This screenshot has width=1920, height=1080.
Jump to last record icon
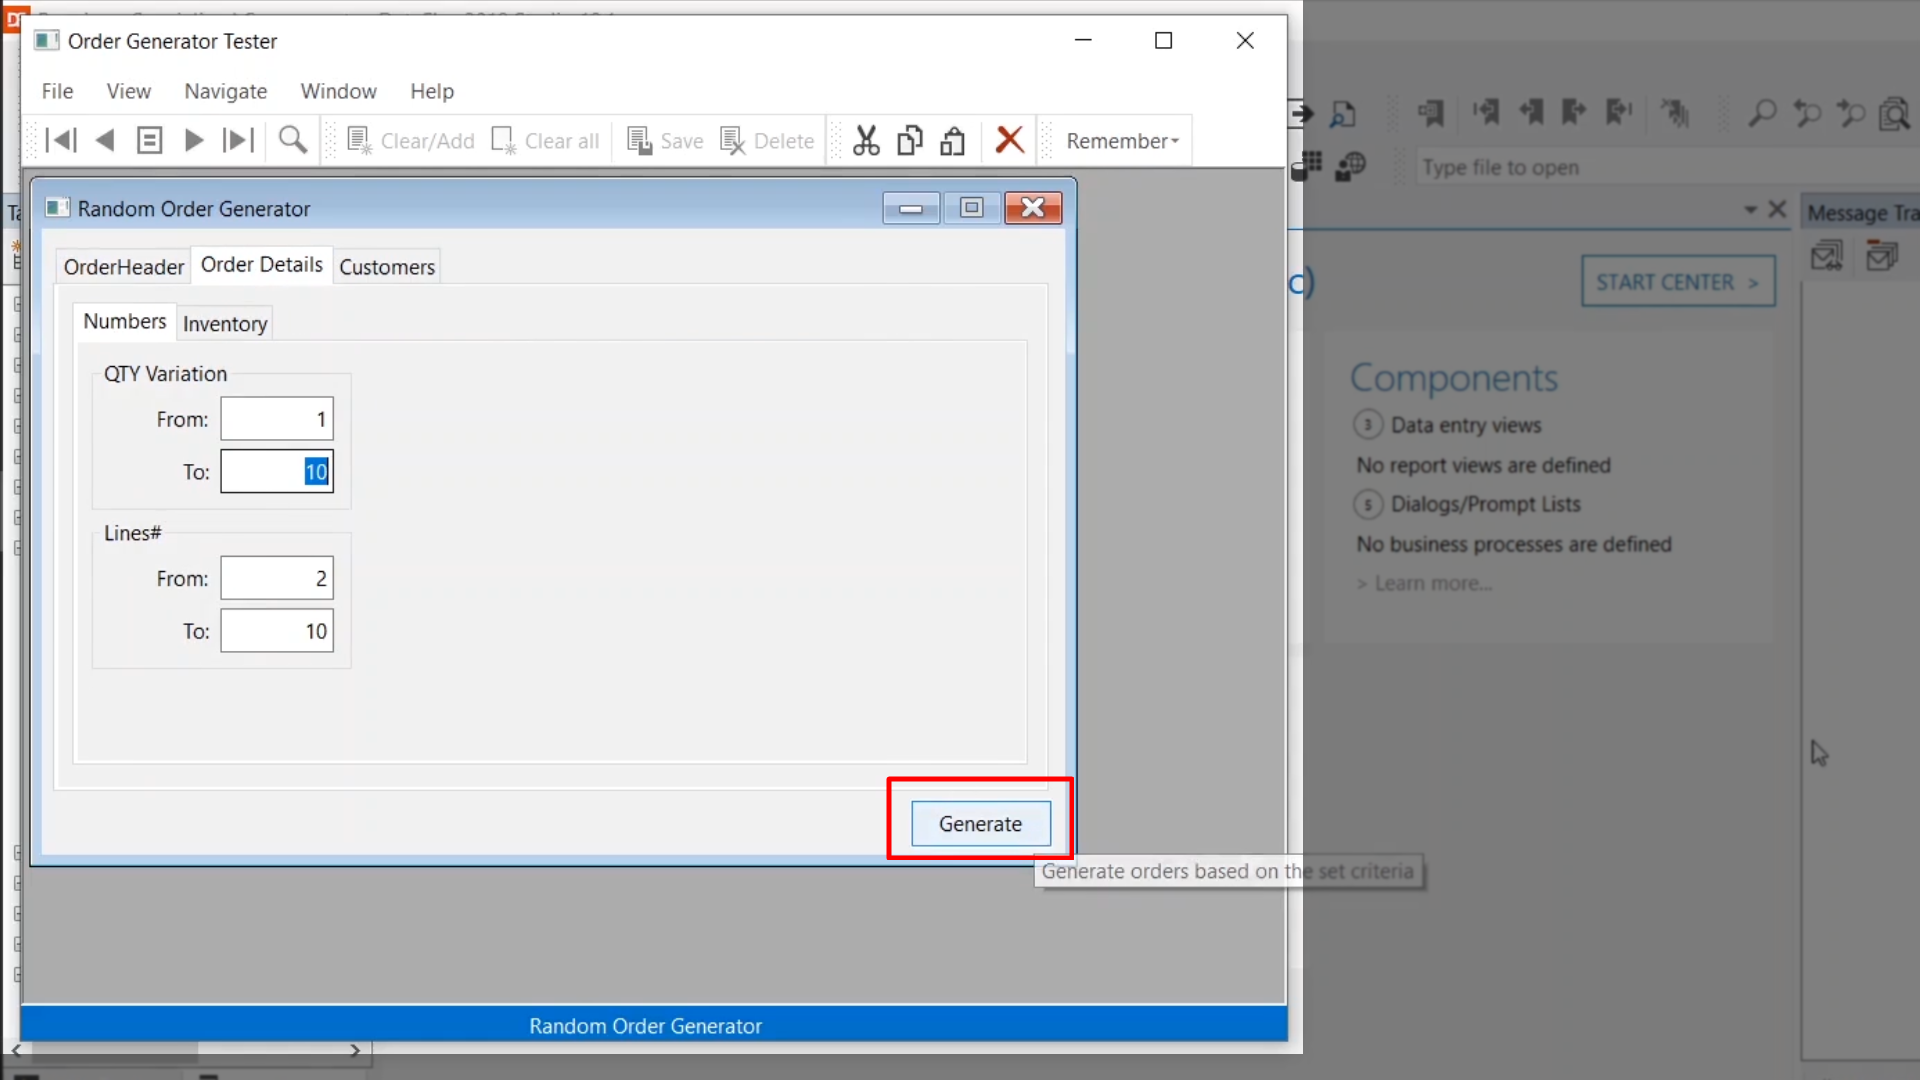(238, 140)
